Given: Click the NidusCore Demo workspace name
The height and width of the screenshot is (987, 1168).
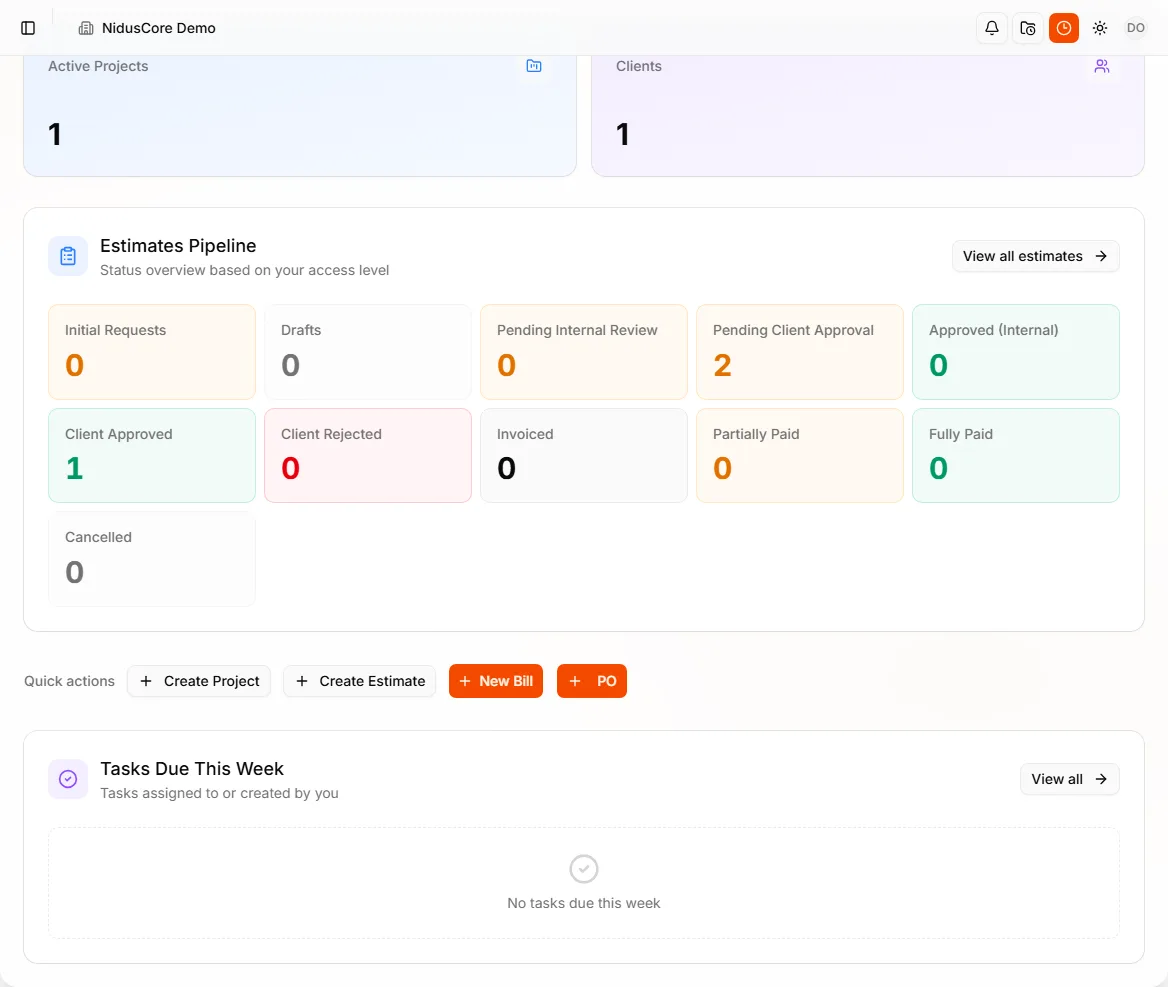Looking at the screenshot, I should 159,28.
